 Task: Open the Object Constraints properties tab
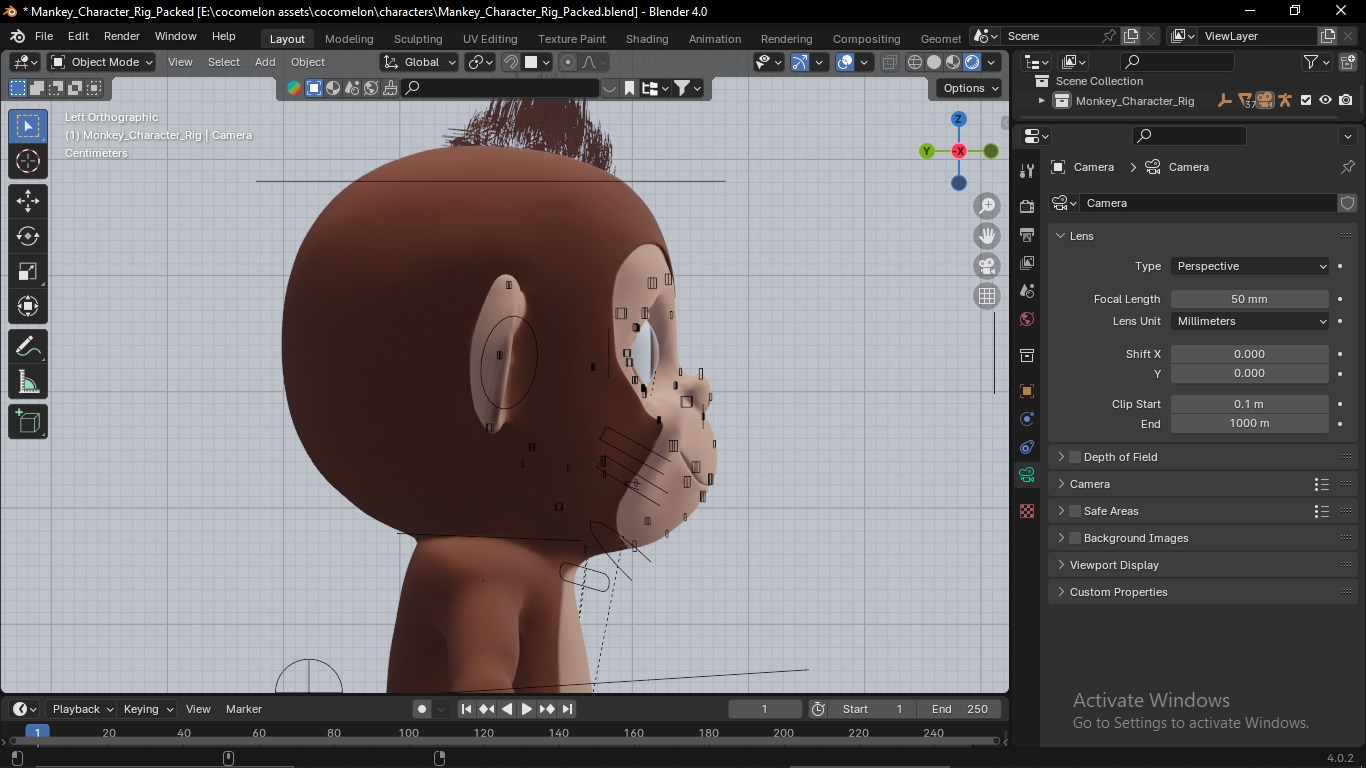click(1027, 447)
